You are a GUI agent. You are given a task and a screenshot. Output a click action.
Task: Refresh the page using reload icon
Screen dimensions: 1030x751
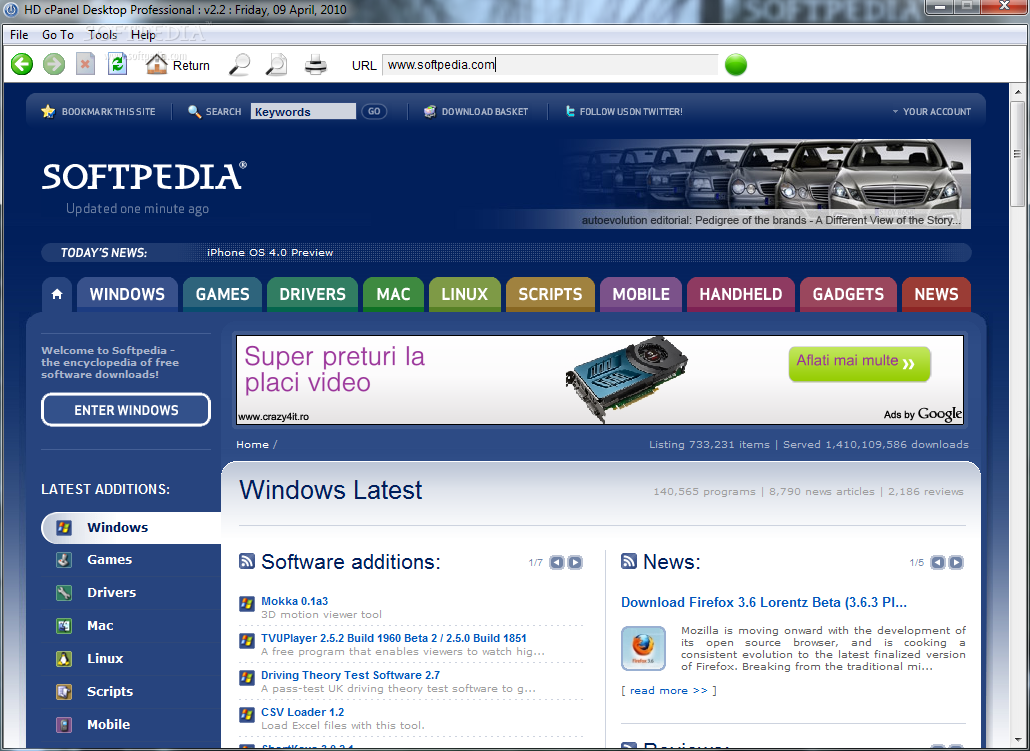coord(118,64)
